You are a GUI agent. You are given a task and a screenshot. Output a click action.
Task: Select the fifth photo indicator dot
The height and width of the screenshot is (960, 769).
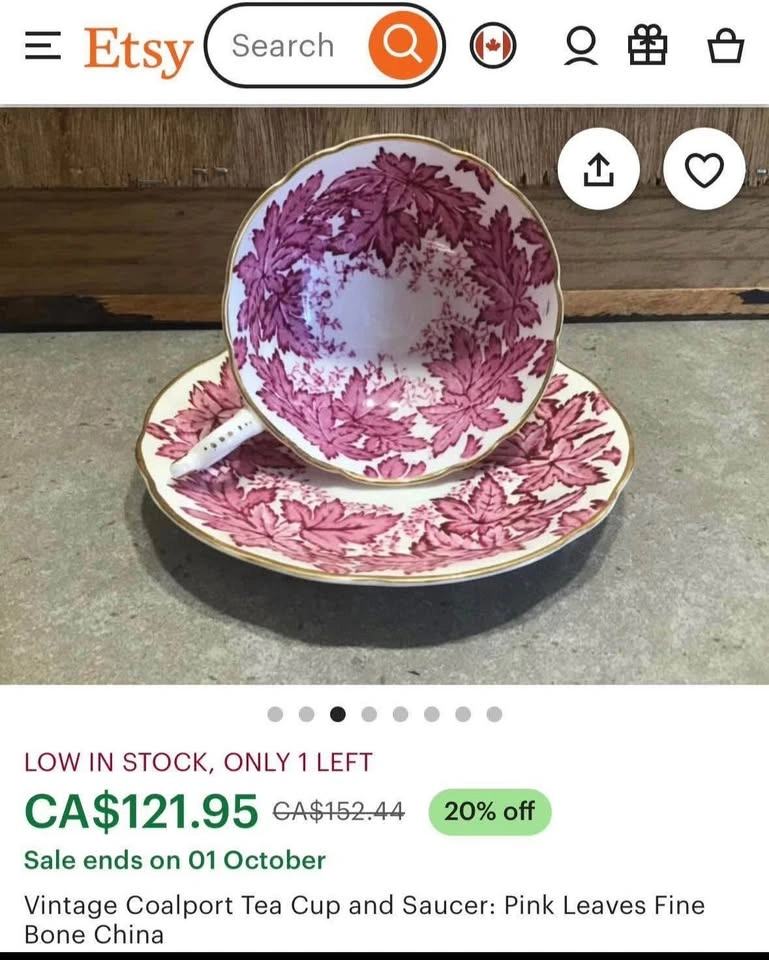pos(400,714)
